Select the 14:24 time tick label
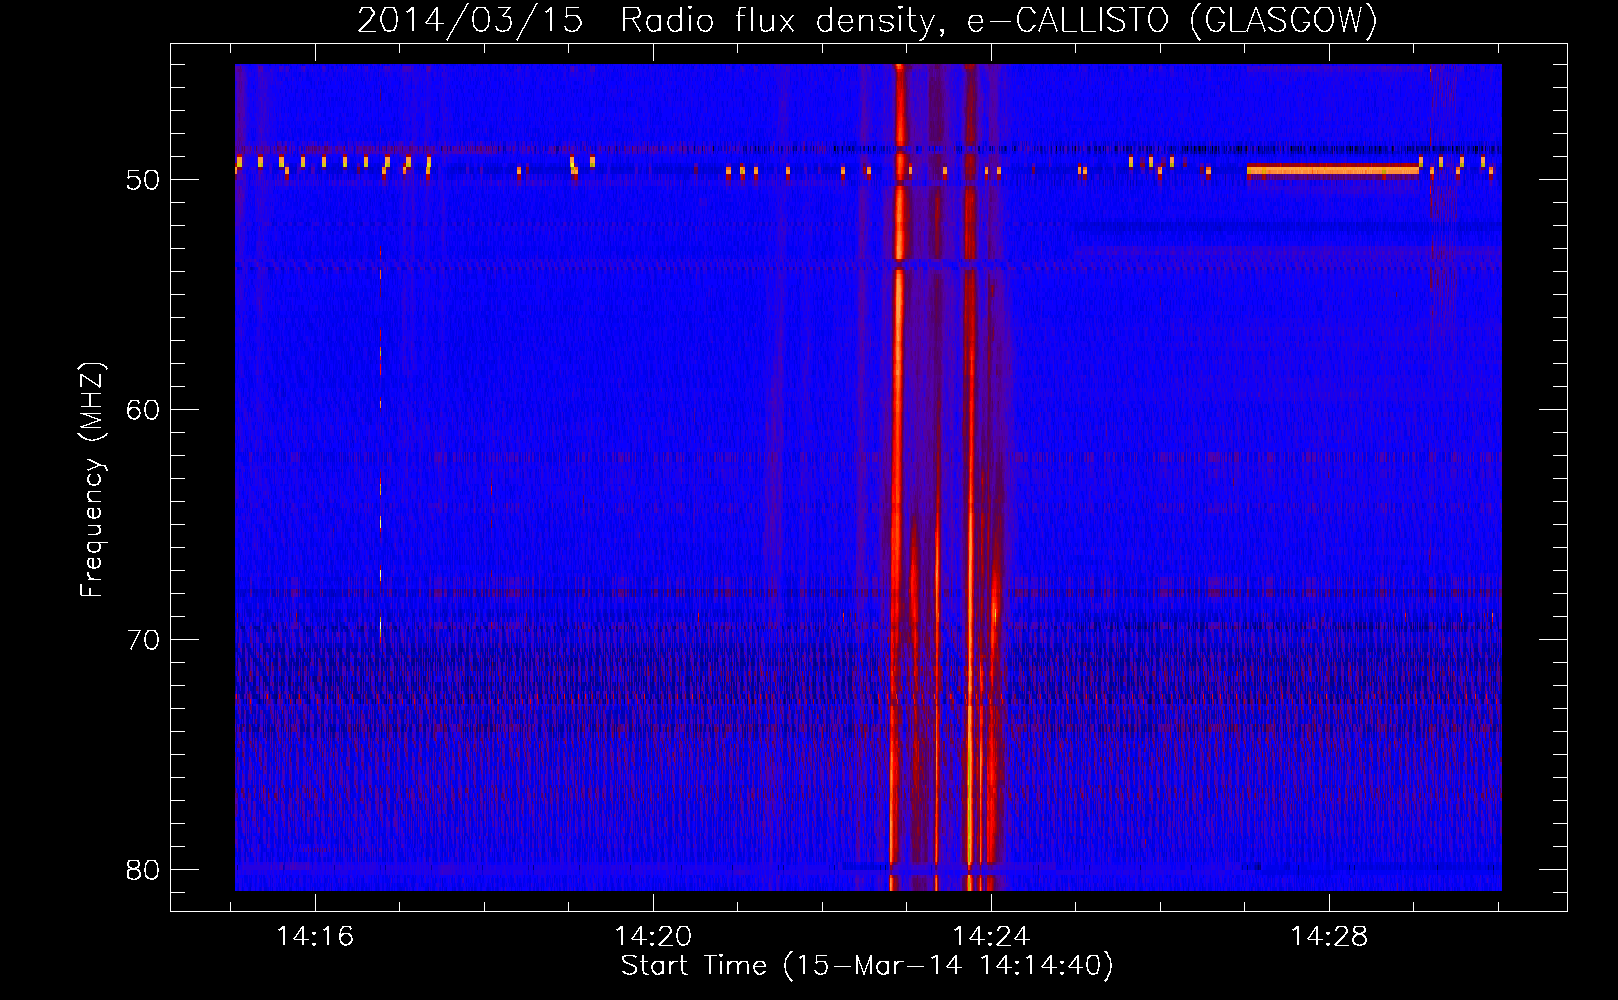 [991, 936]
